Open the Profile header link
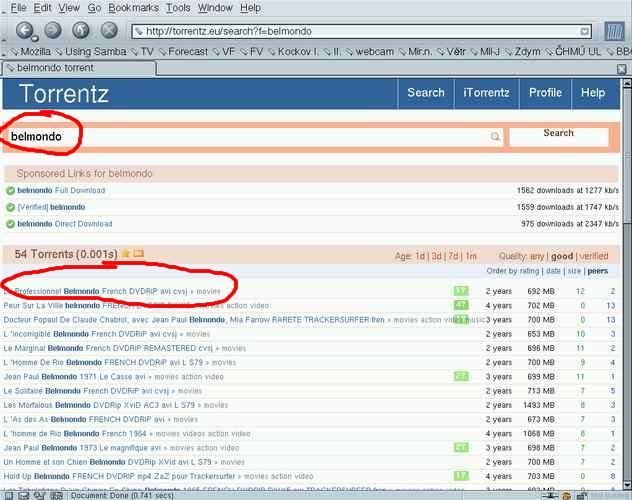Viewport: 632px width, 500px height. pos(545,93)
